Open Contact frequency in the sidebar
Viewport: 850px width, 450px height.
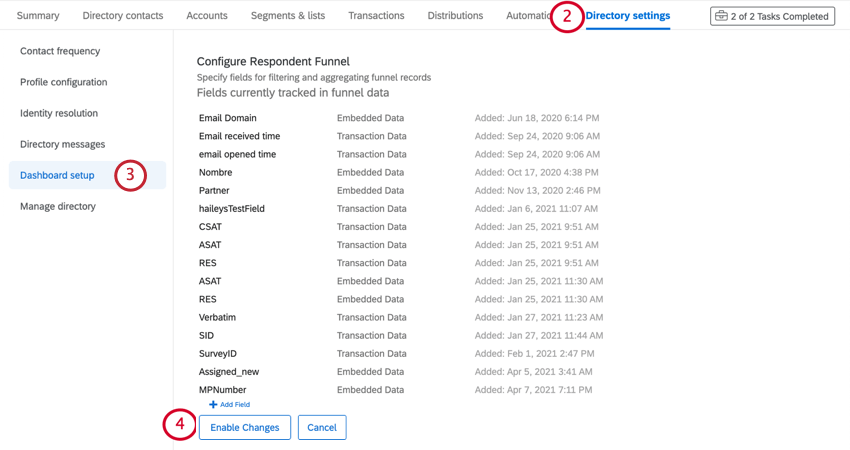coord(60,51)
